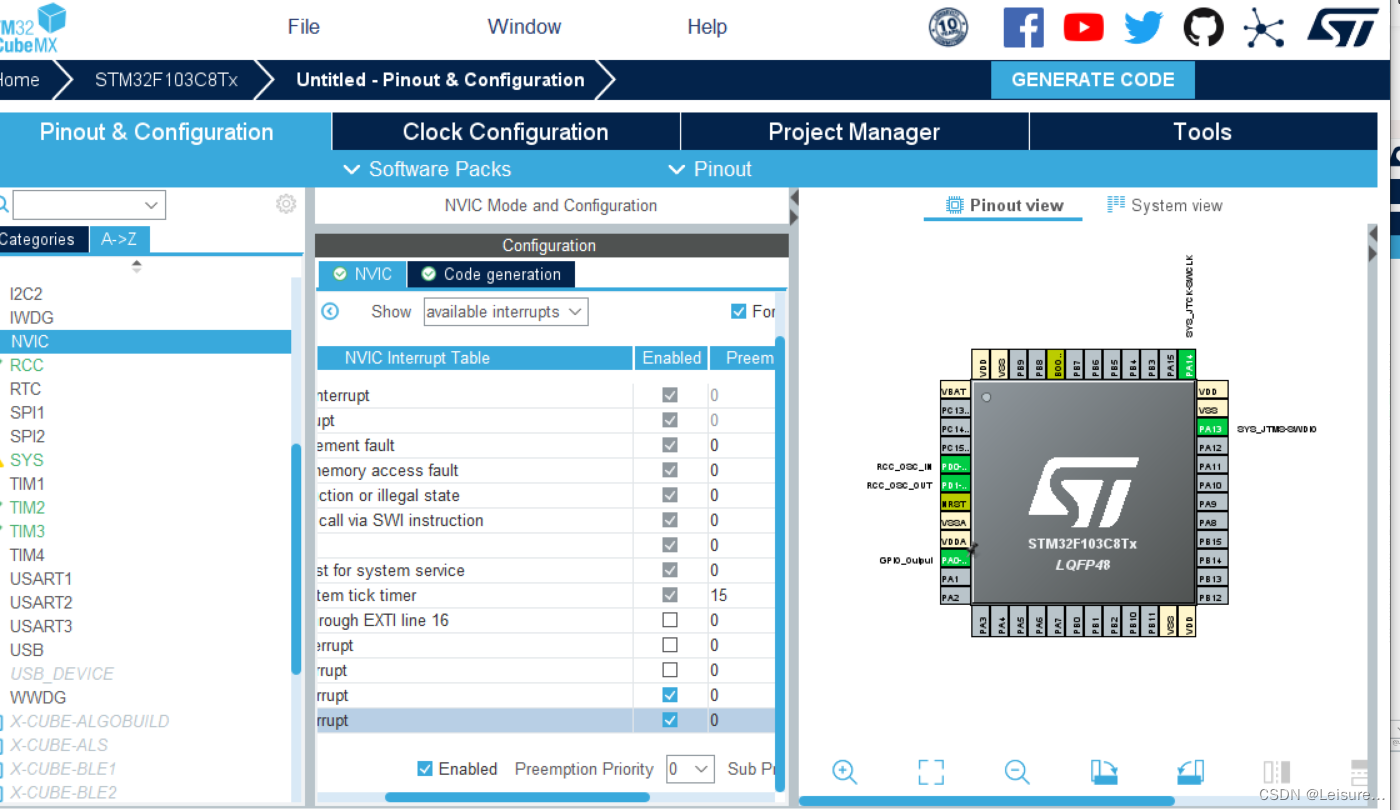Screen dimensions: 1400x810
Task: Collapse the categories list arrow toggle
Action: click(137, 266)
